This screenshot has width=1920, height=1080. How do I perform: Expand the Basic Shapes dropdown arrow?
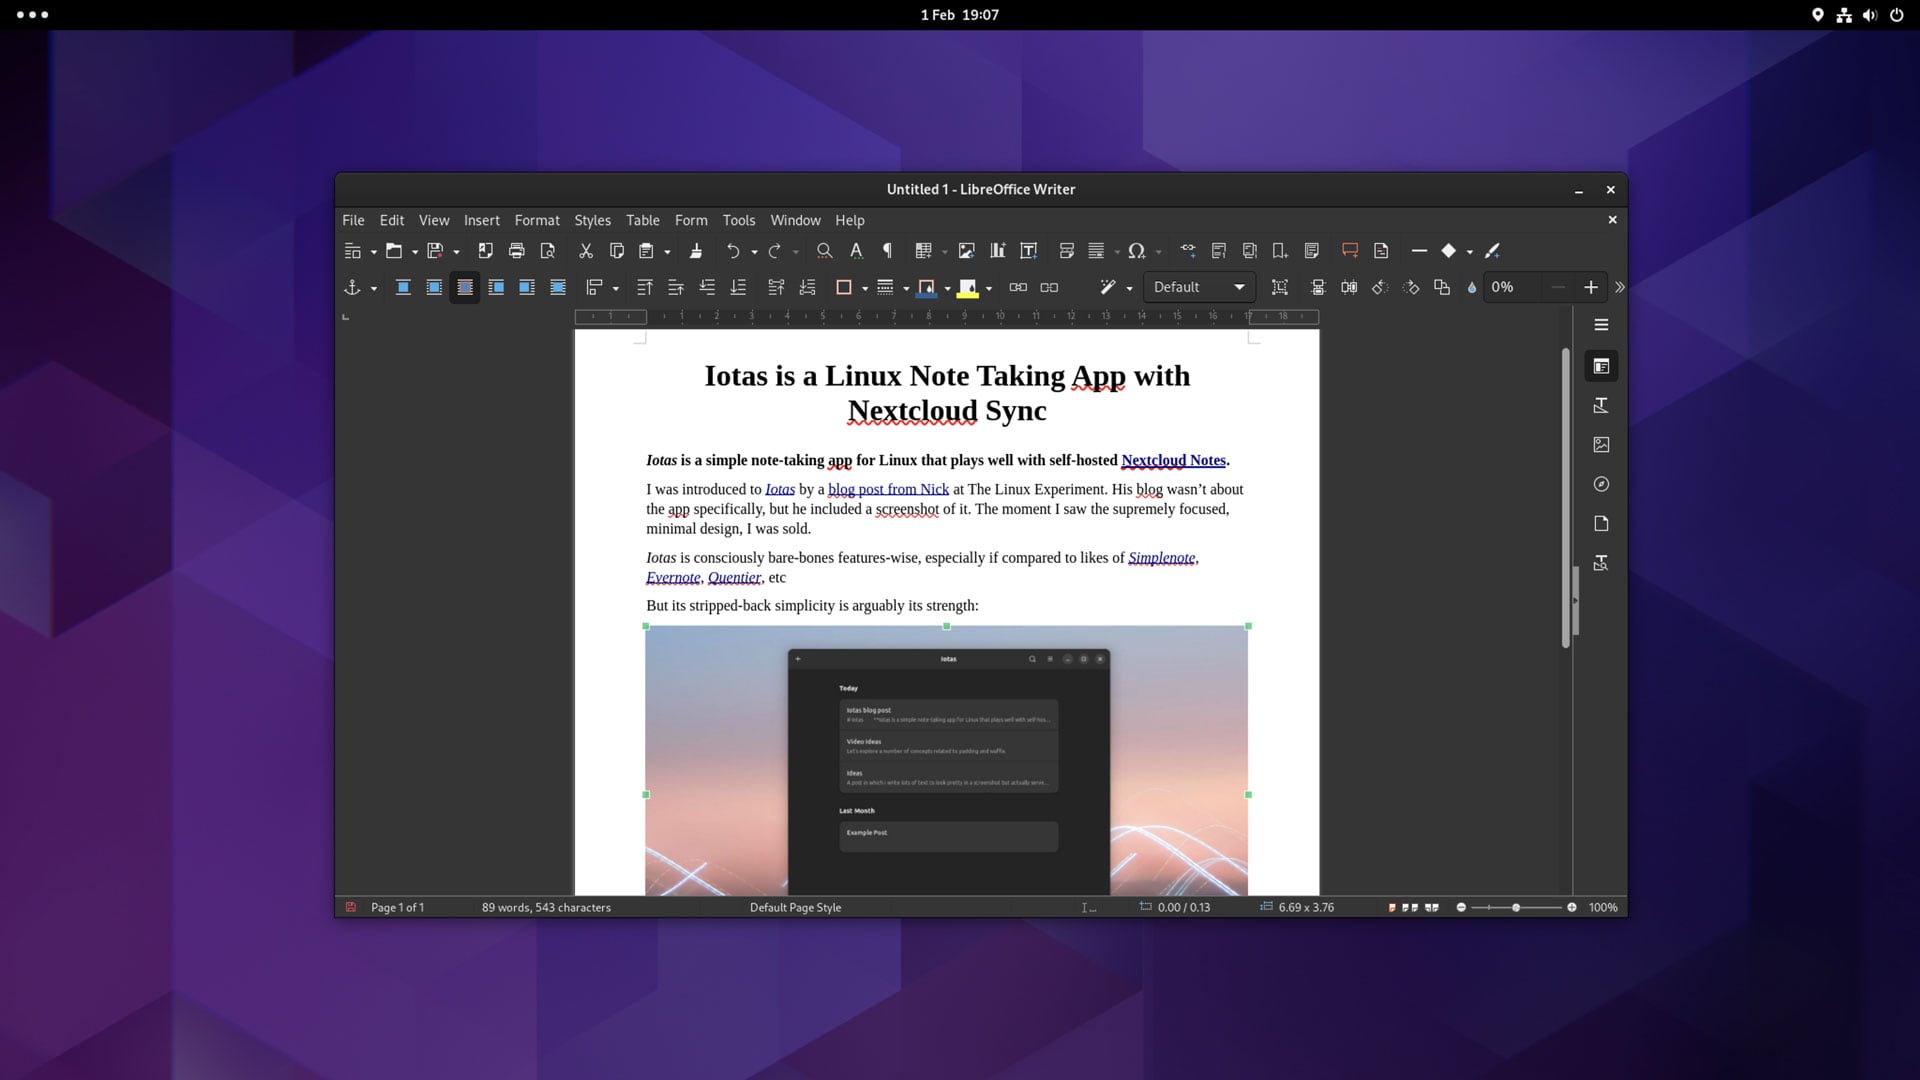click(1469, 252)
